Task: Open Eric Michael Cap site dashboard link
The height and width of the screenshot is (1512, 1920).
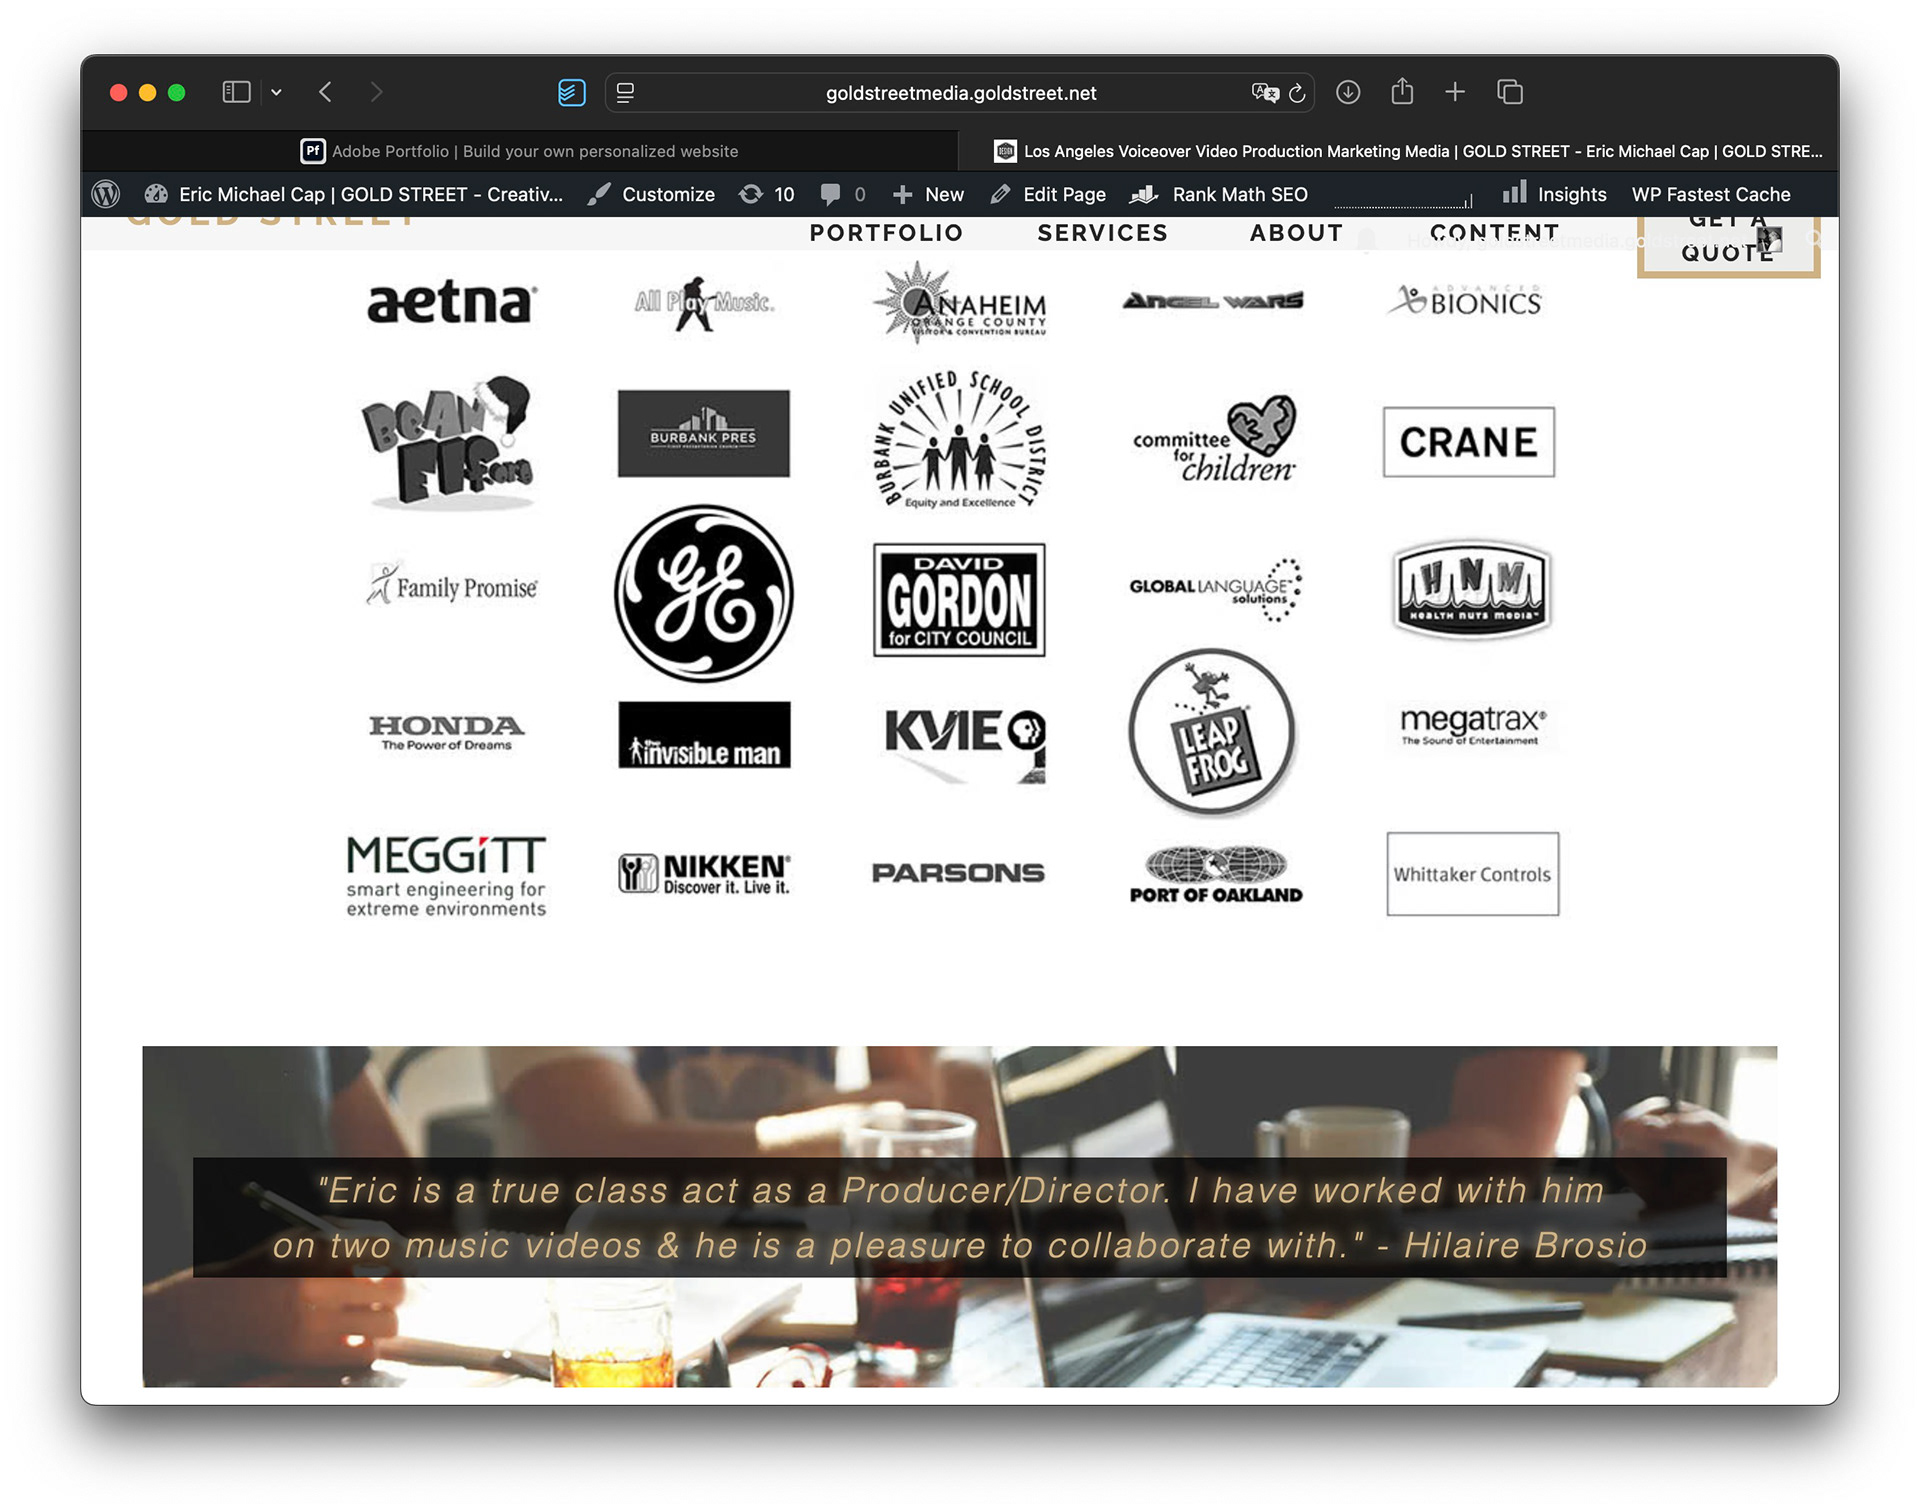Action: point(354,194)
